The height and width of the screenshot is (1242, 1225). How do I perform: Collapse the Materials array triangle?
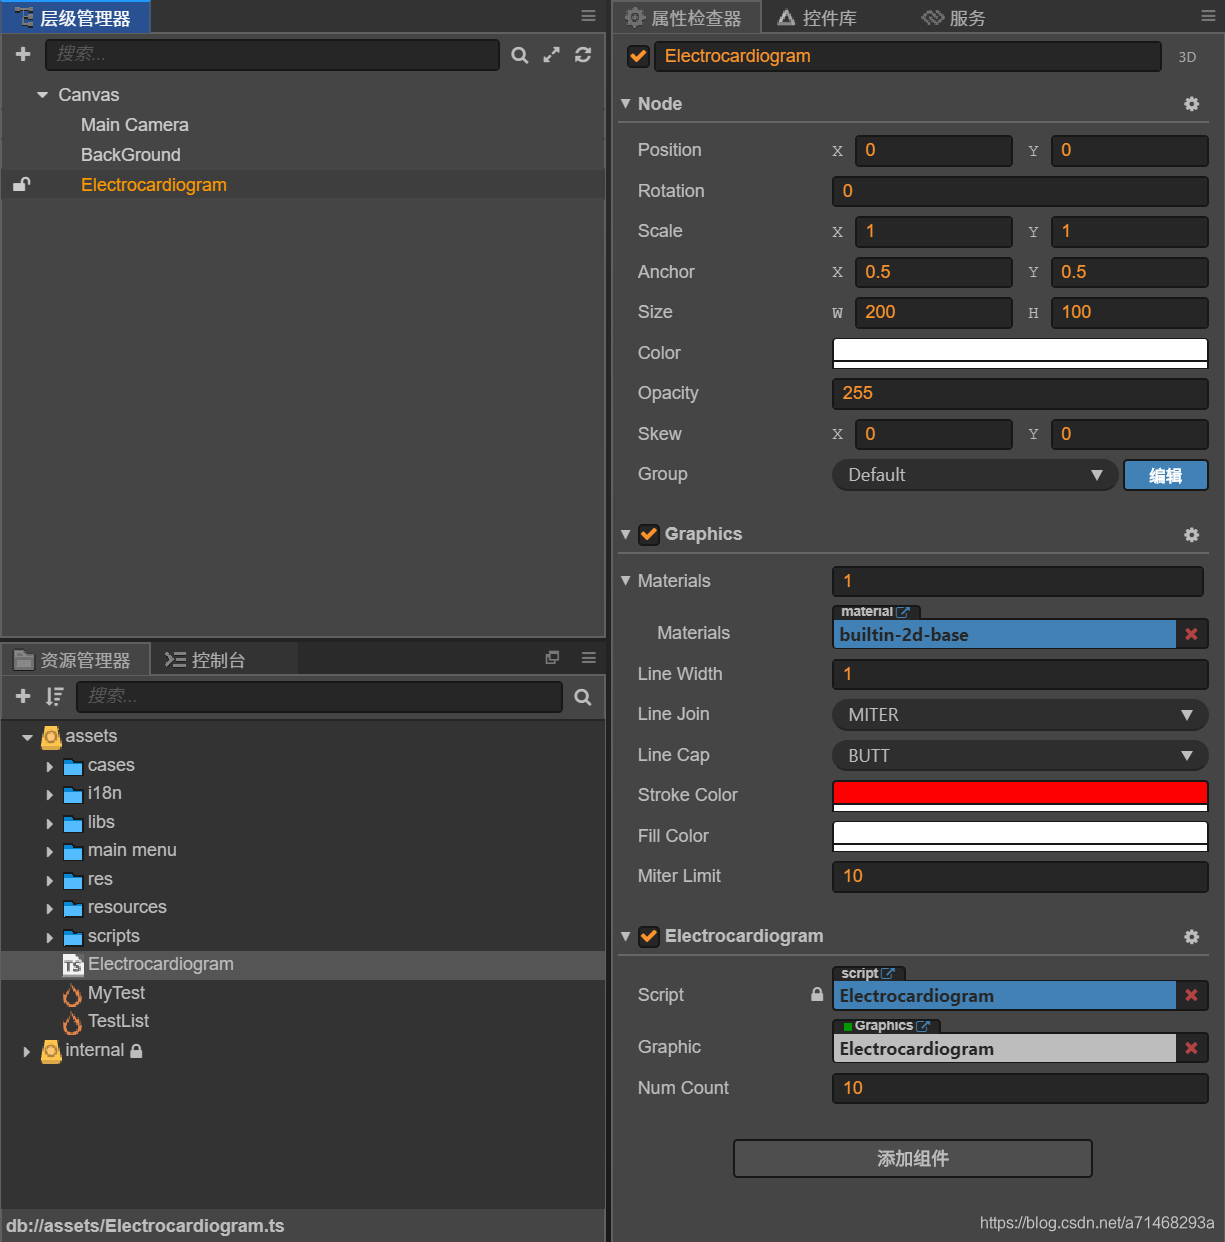(x=626, y=581)
